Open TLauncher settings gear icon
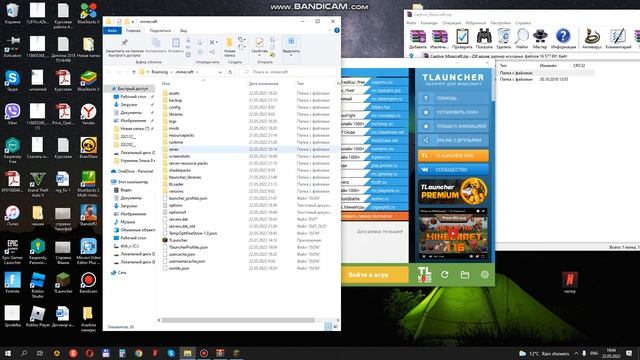Viewport: 640px width, 360px height. click(484, 275)
